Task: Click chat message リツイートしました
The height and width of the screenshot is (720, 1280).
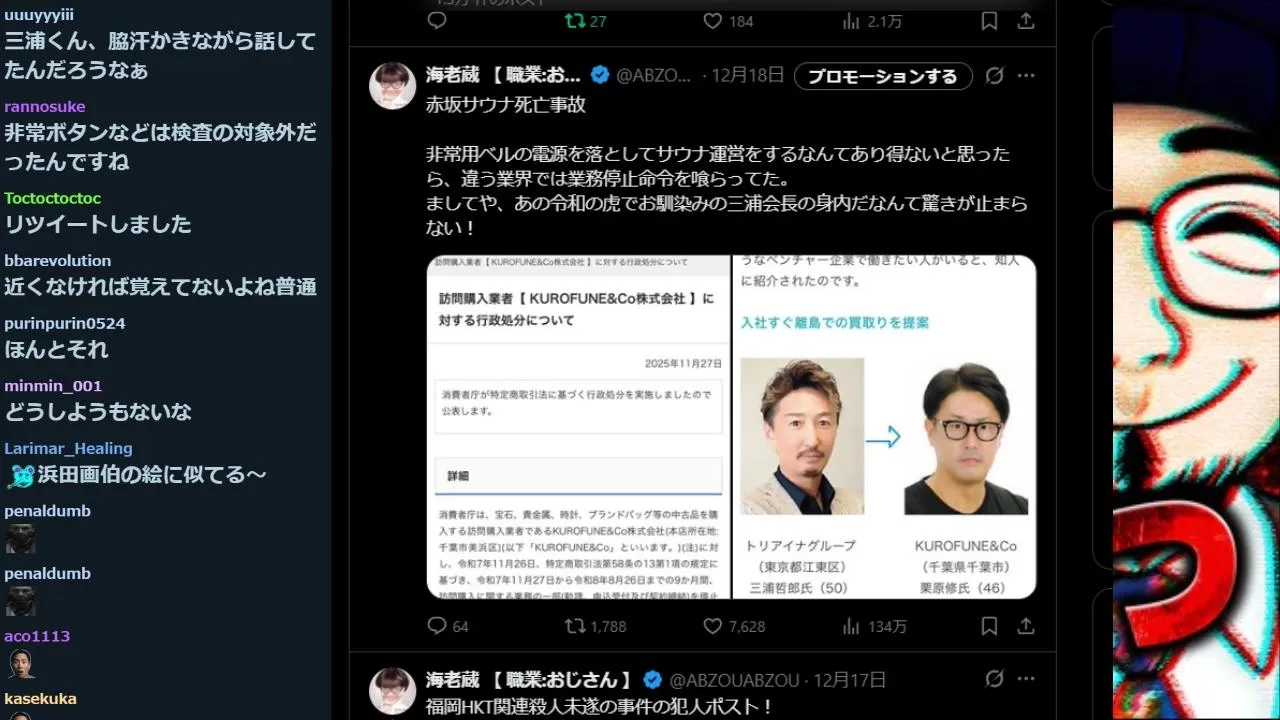Action: [98, 224]
